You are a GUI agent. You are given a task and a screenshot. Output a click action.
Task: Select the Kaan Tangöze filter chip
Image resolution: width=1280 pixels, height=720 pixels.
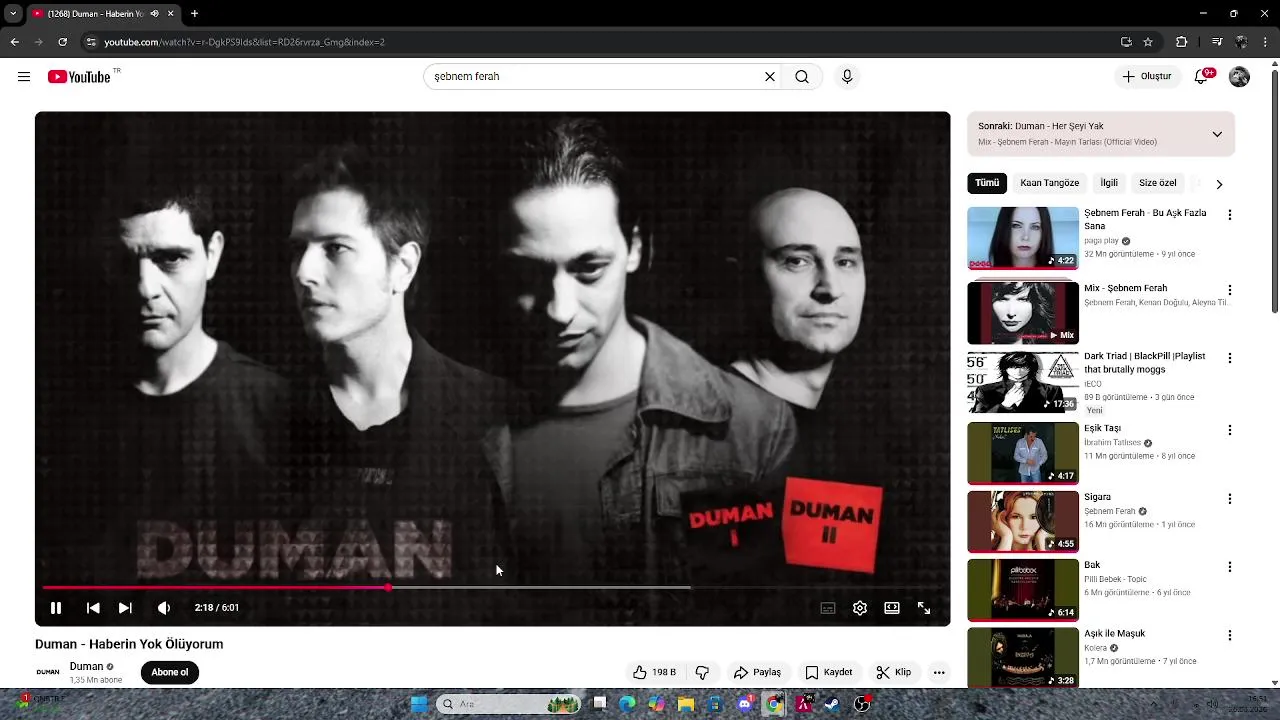[x=1049, y=183]
